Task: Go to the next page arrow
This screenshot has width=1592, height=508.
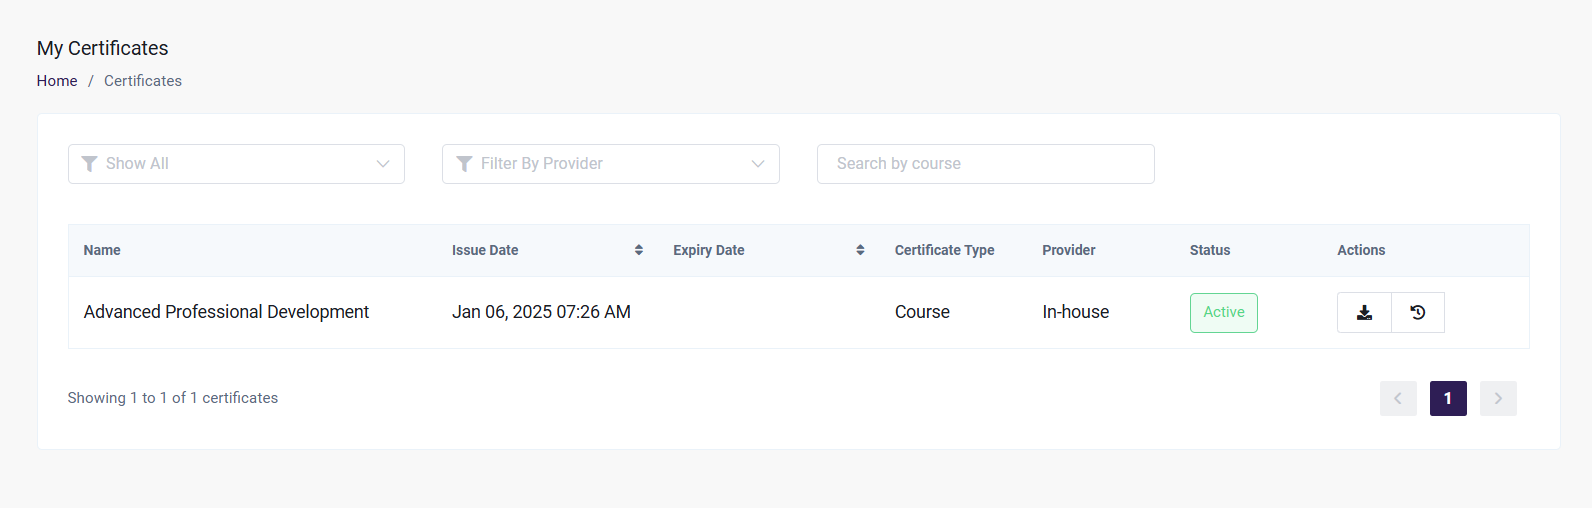Action: point(1498,398)
